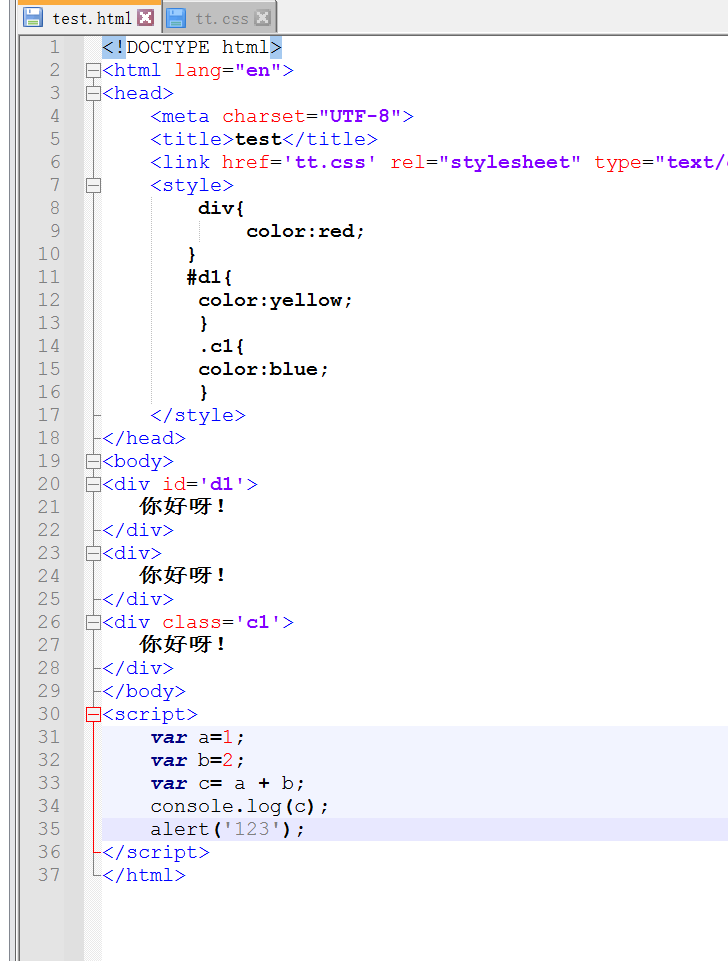Viewport: 728px width, 961px height.
Task: Click the title test line
Action: click(264, 140)
